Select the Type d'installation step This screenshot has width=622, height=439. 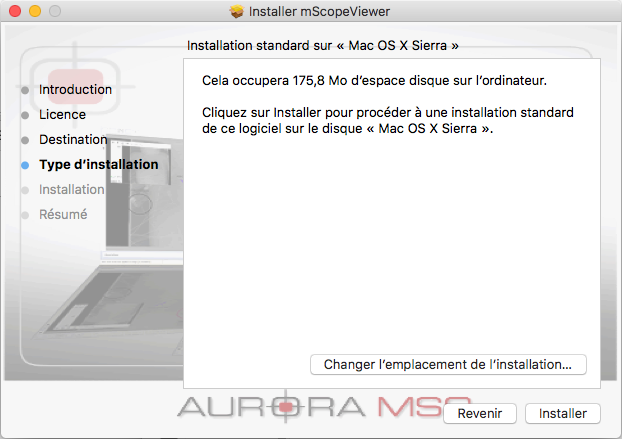(98, 165)
